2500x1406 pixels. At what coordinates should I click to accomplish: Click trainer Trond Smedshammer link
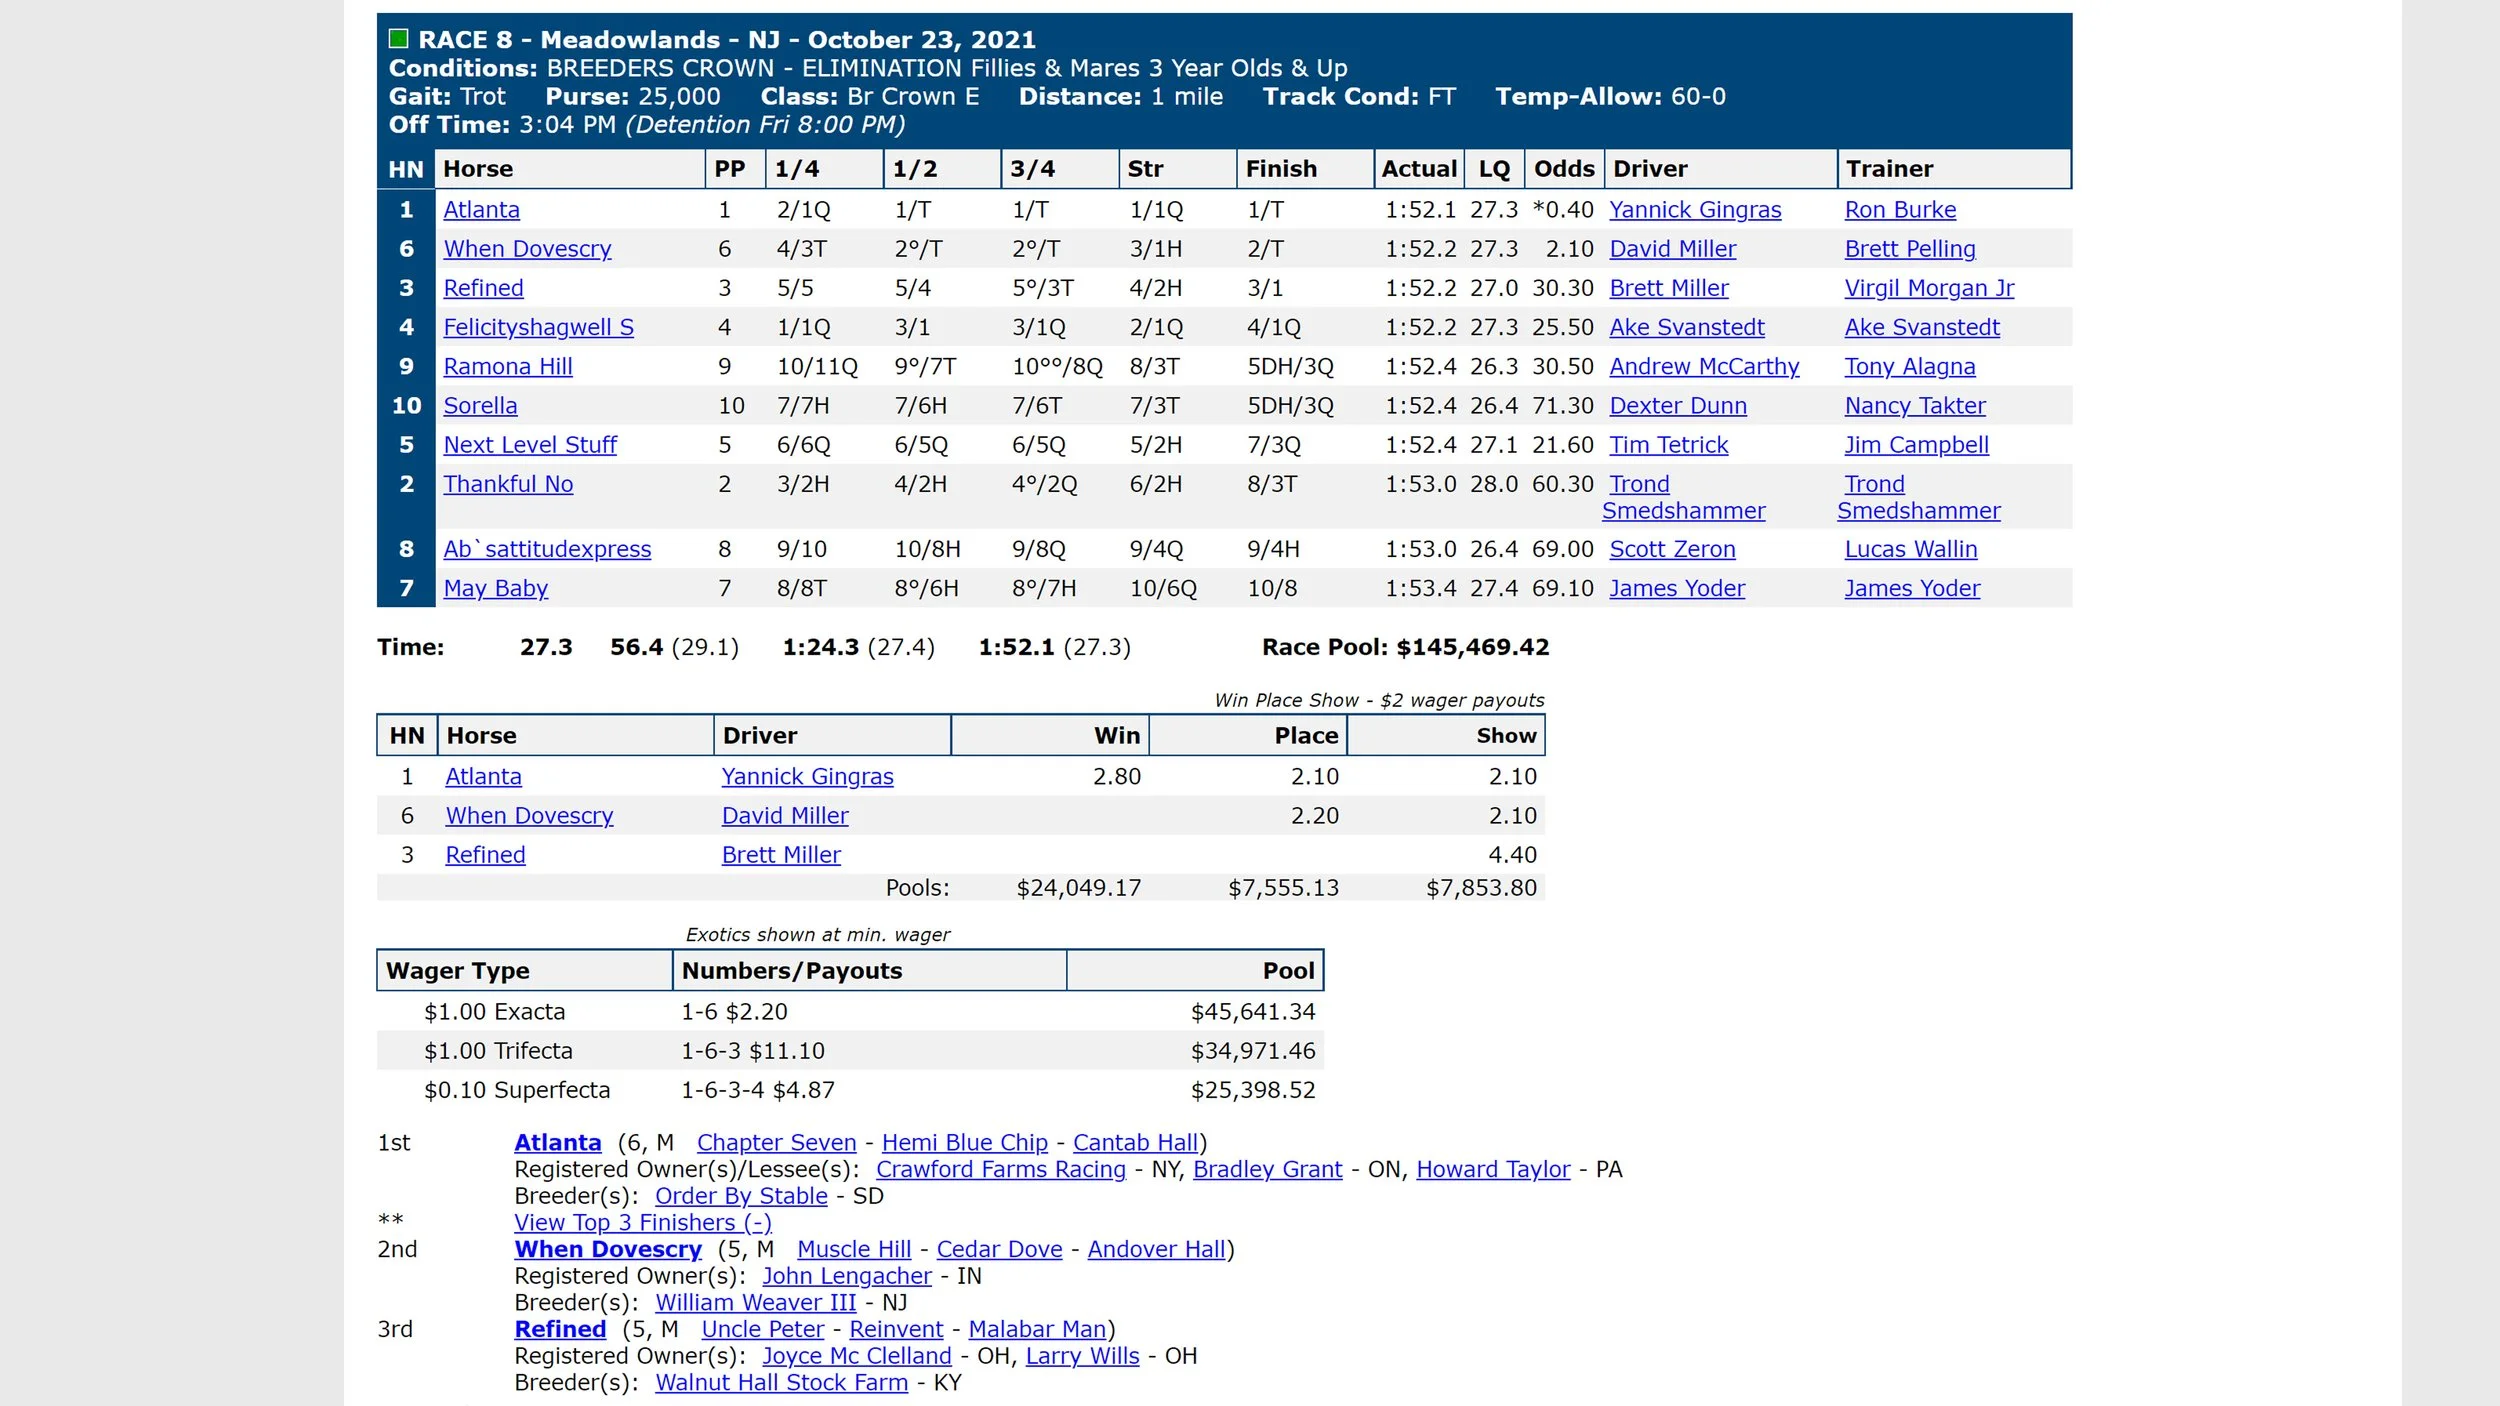(x=1919, y=498)
